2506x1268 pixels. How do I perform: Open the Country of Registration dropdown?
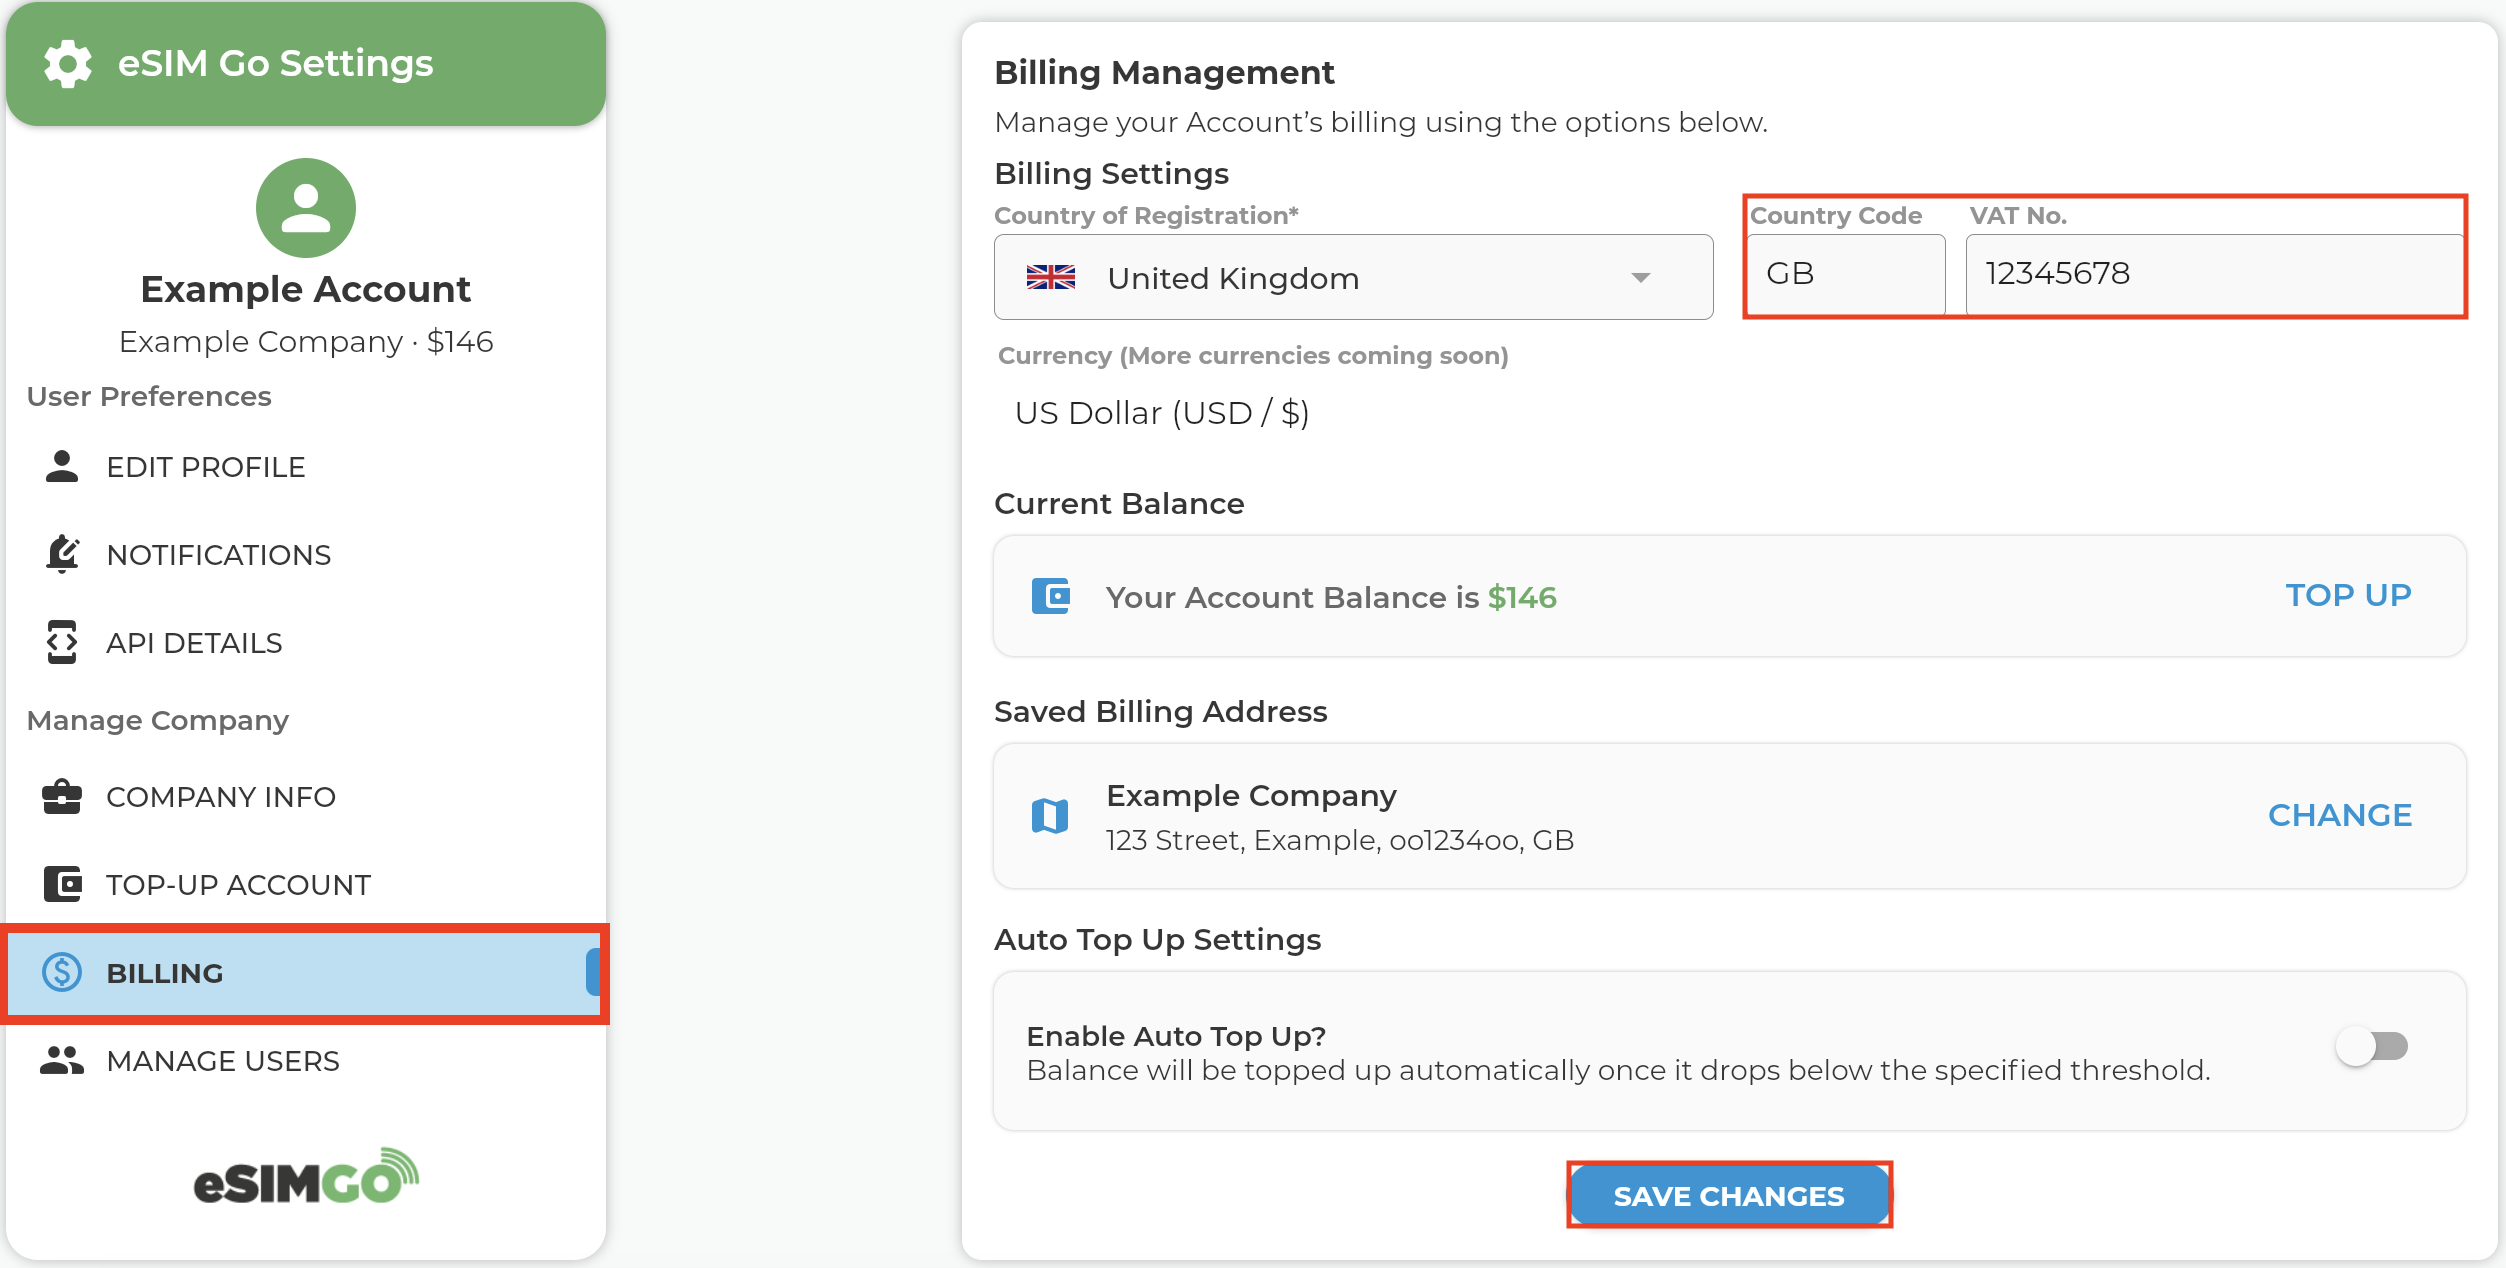[x=1353, y=277]
